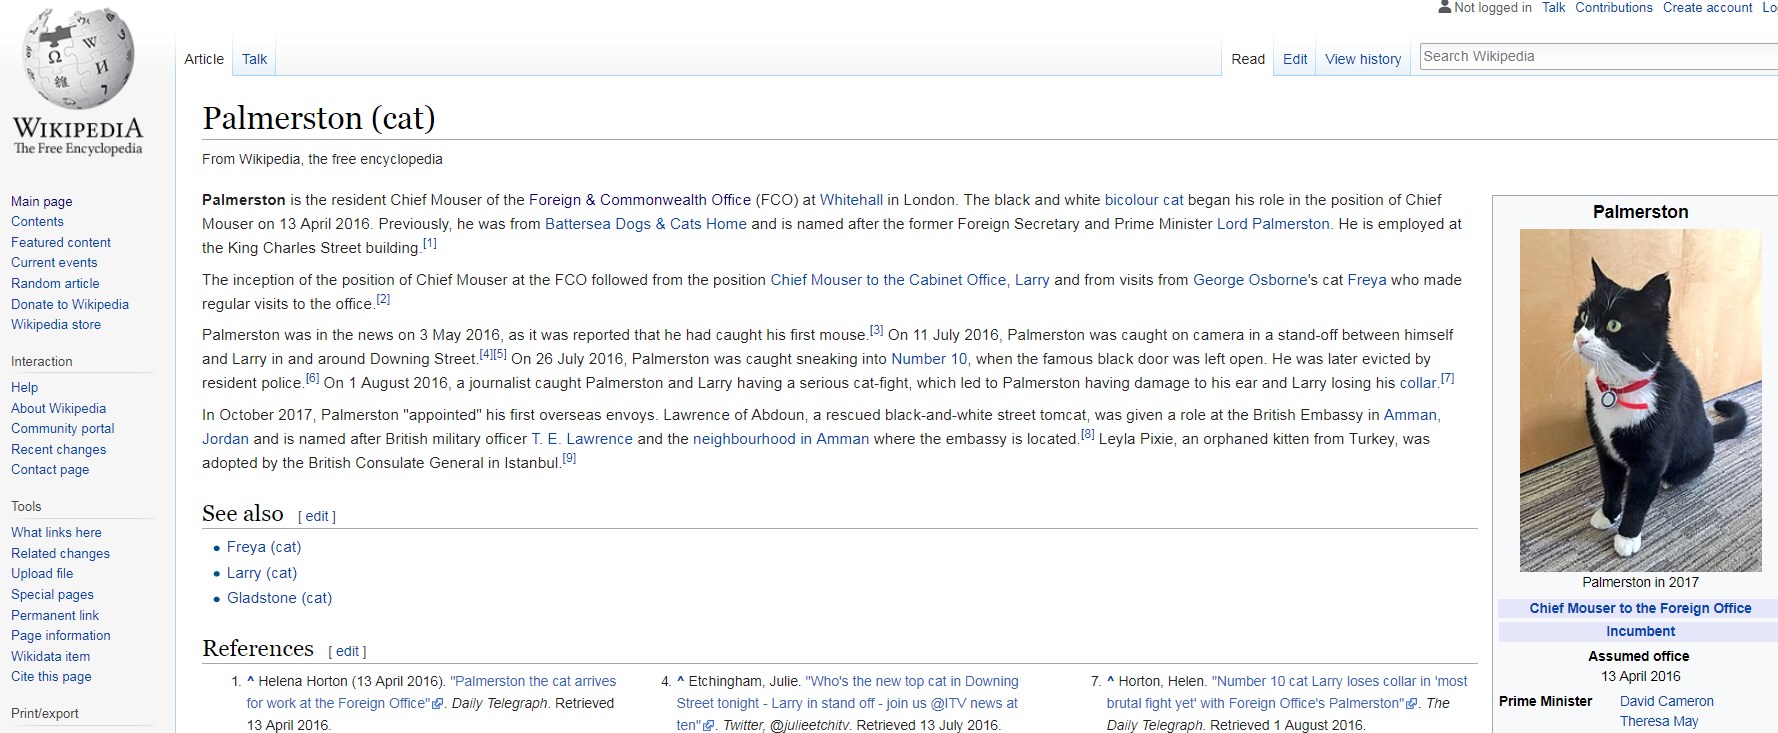Open Page information link

(61, 635)
